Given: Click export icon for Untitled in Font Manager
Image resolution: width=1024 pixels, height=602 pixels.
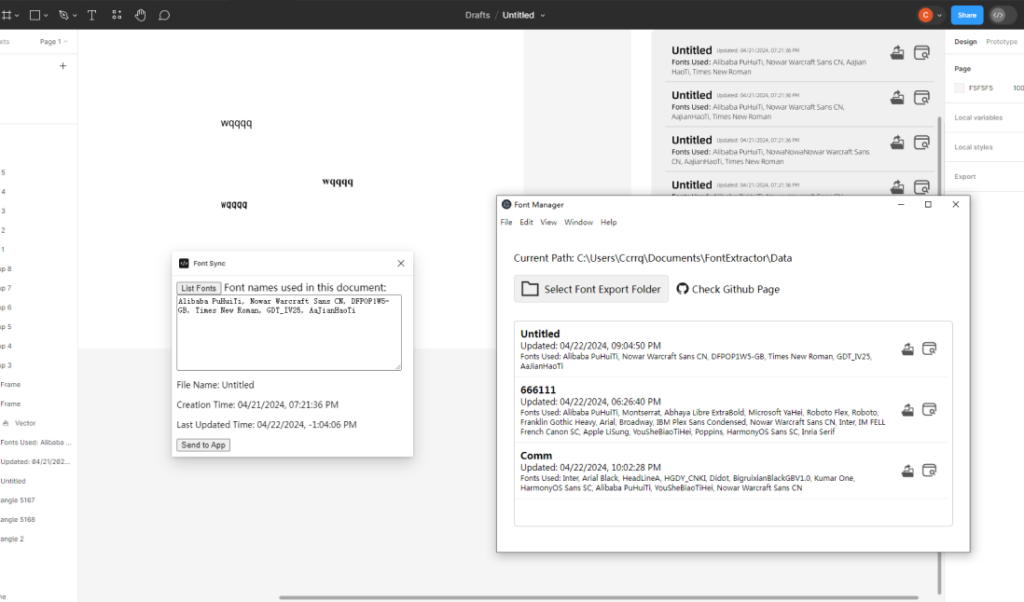Looking at the screenshot, I should click(x=906, y=349).
